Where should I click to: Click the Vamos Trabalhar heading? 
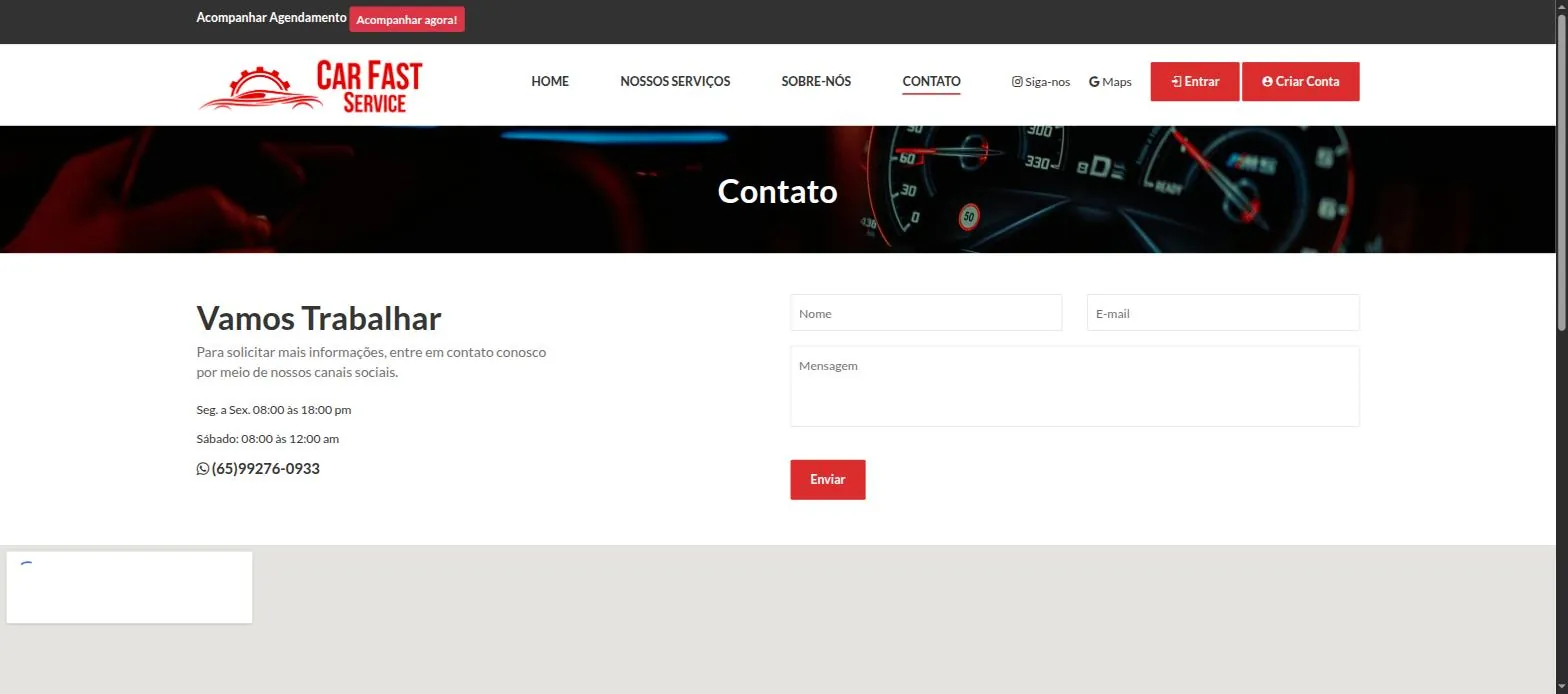point(319,318)
